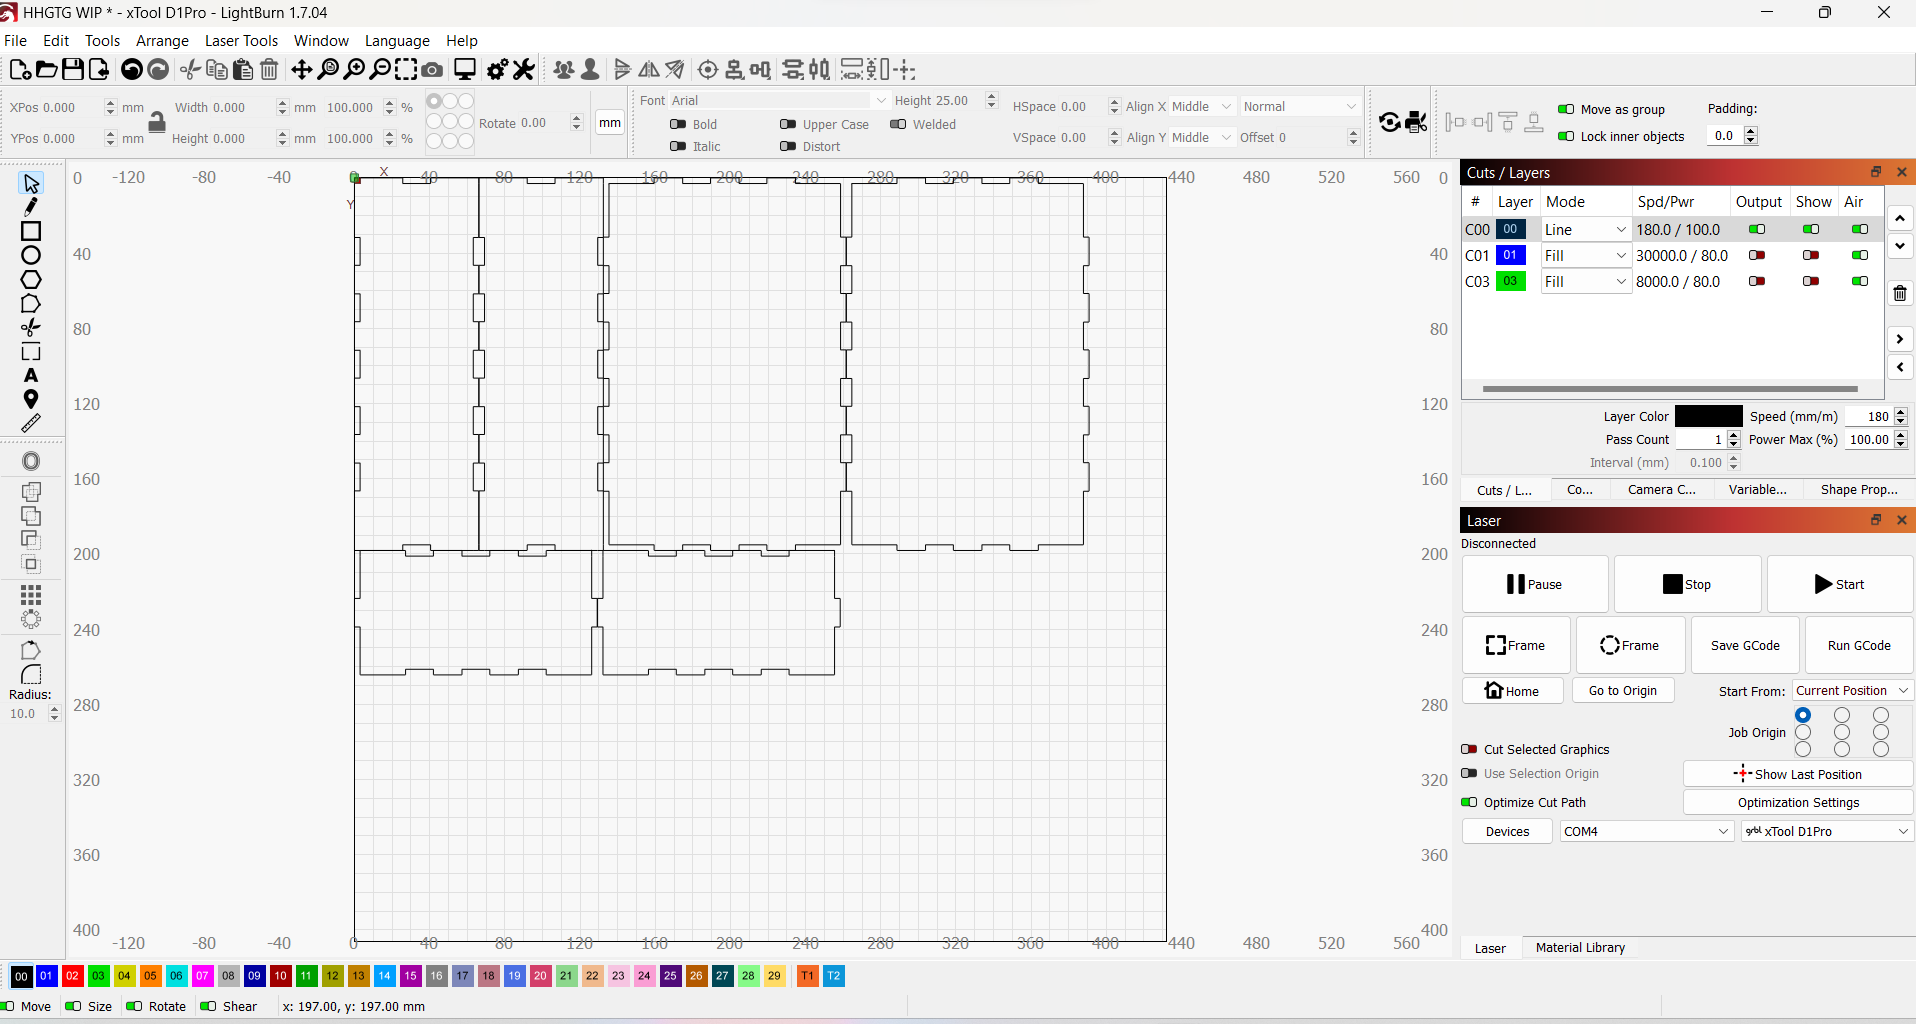Open the preview monitor icon
Viewport: 1916px width, 1024px height.
(465, 70)
